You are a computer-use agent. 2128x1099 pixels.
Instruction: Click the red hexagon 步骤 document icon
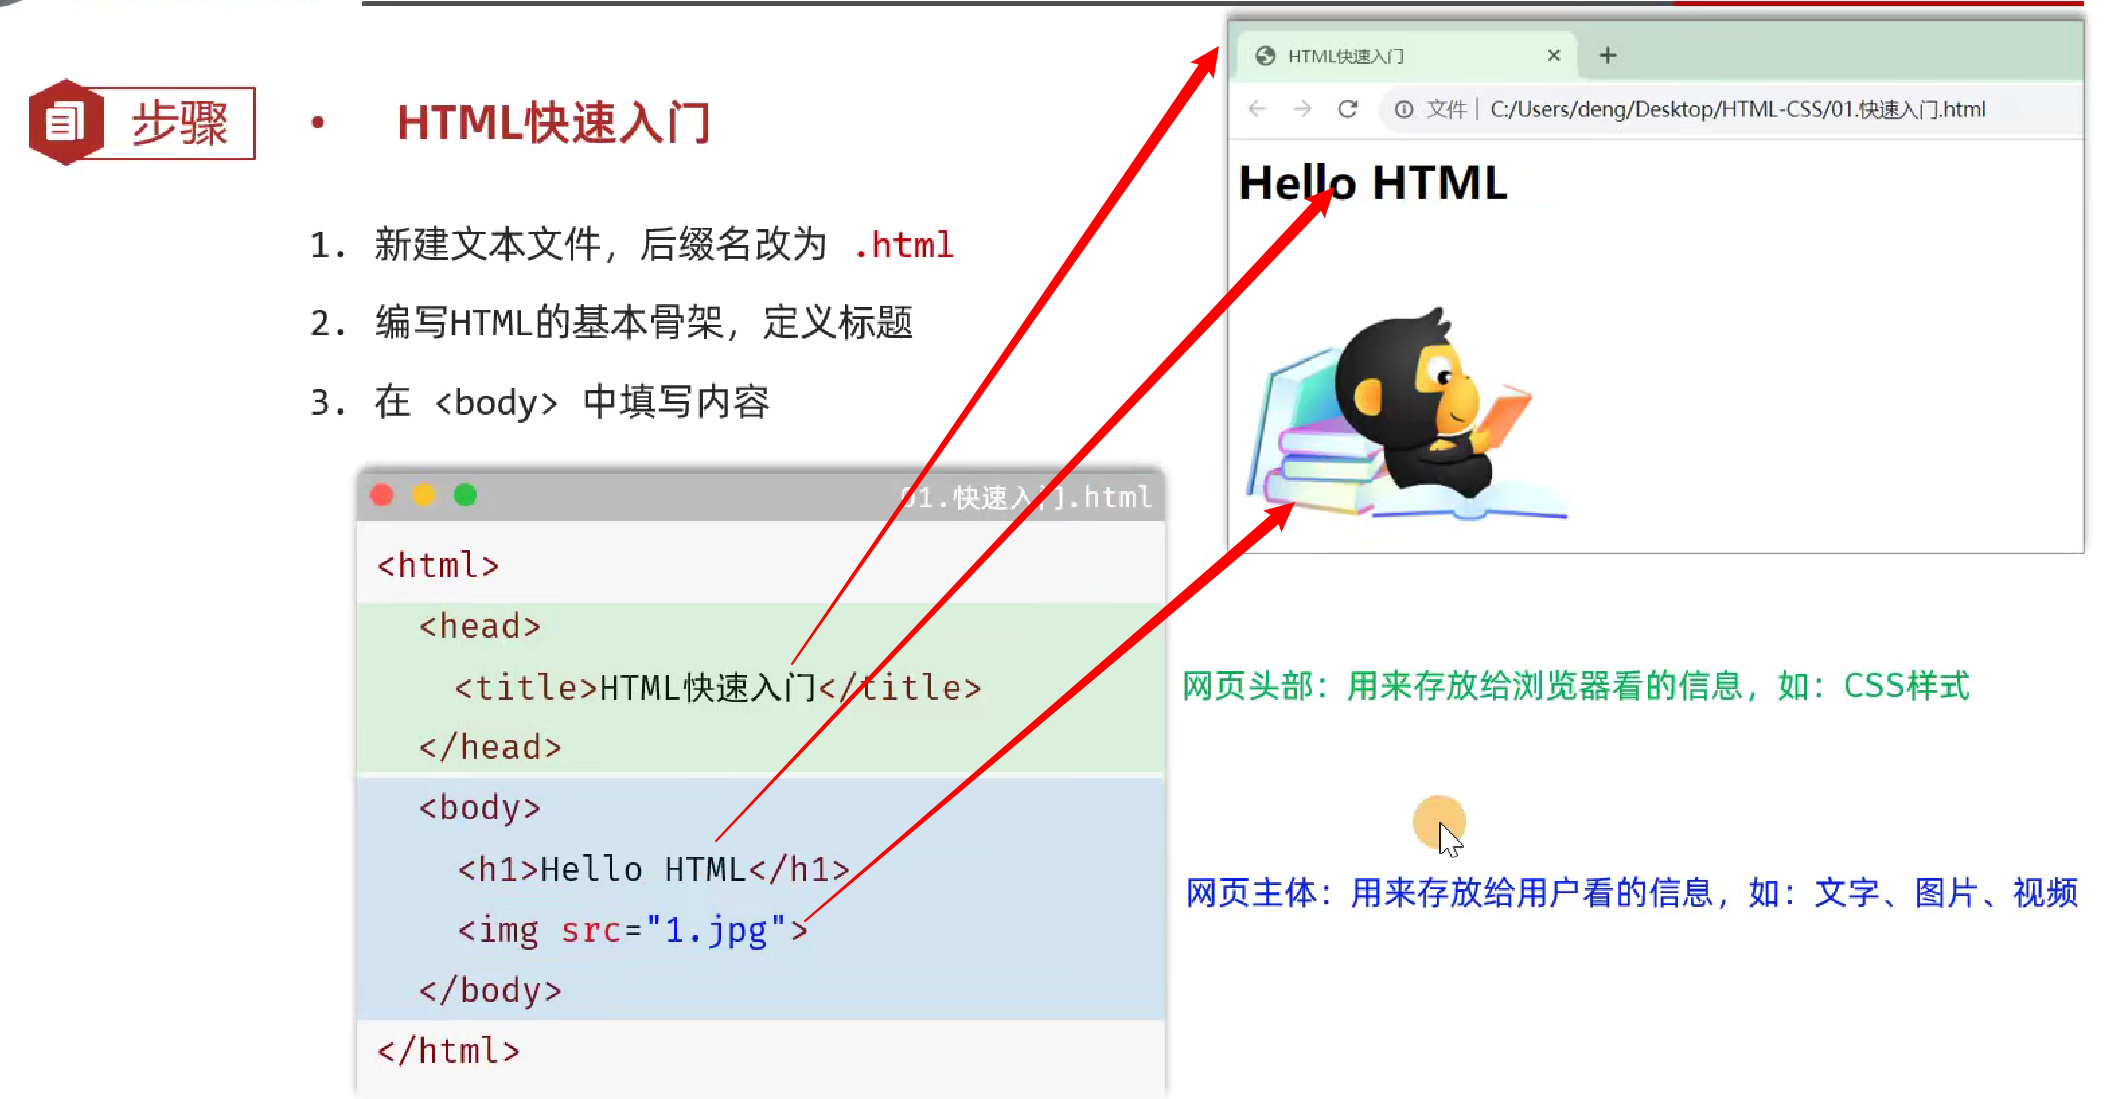click(x=65, y=122)
